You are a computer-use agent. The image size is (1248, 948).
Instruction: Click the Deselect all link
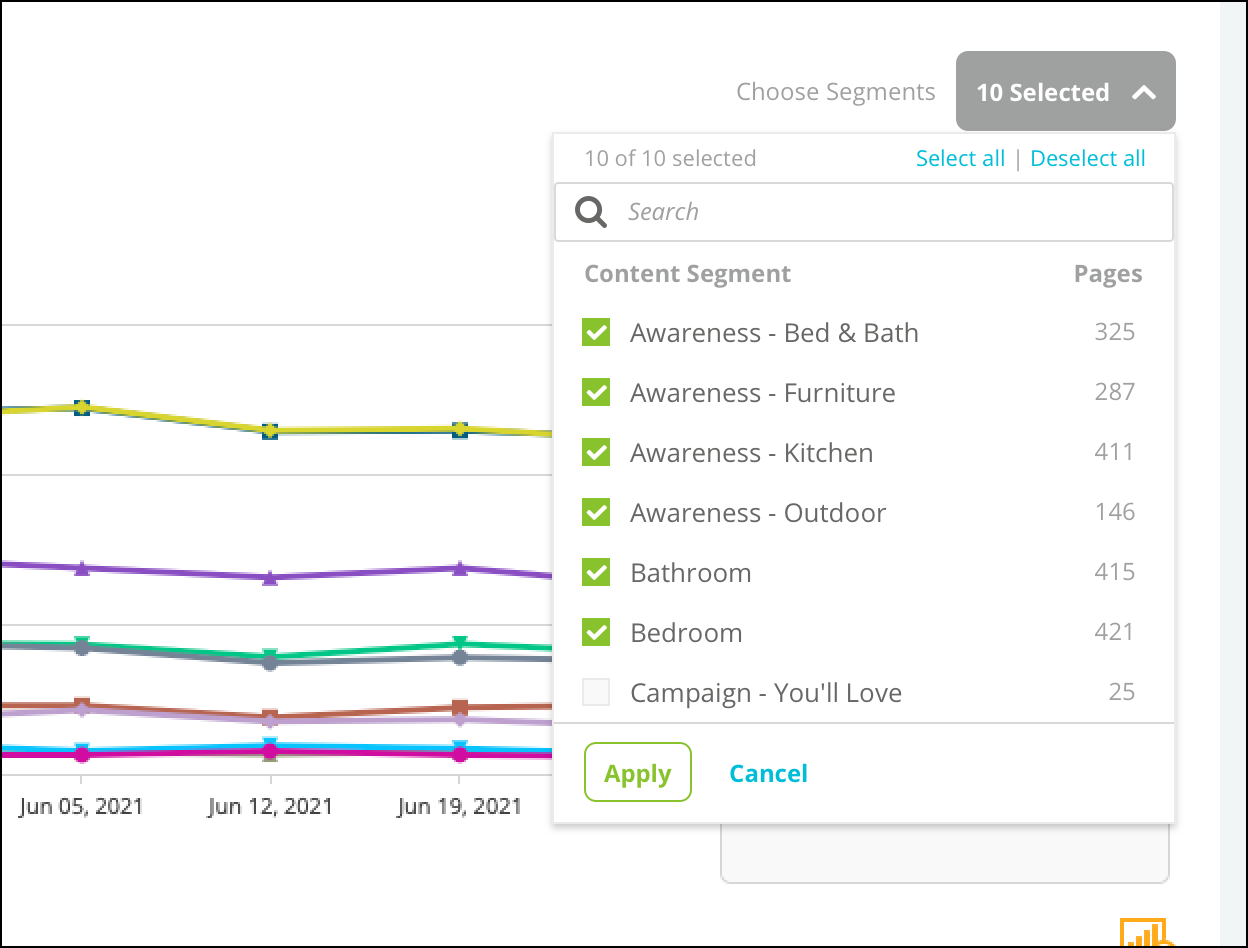point(1088,158)
